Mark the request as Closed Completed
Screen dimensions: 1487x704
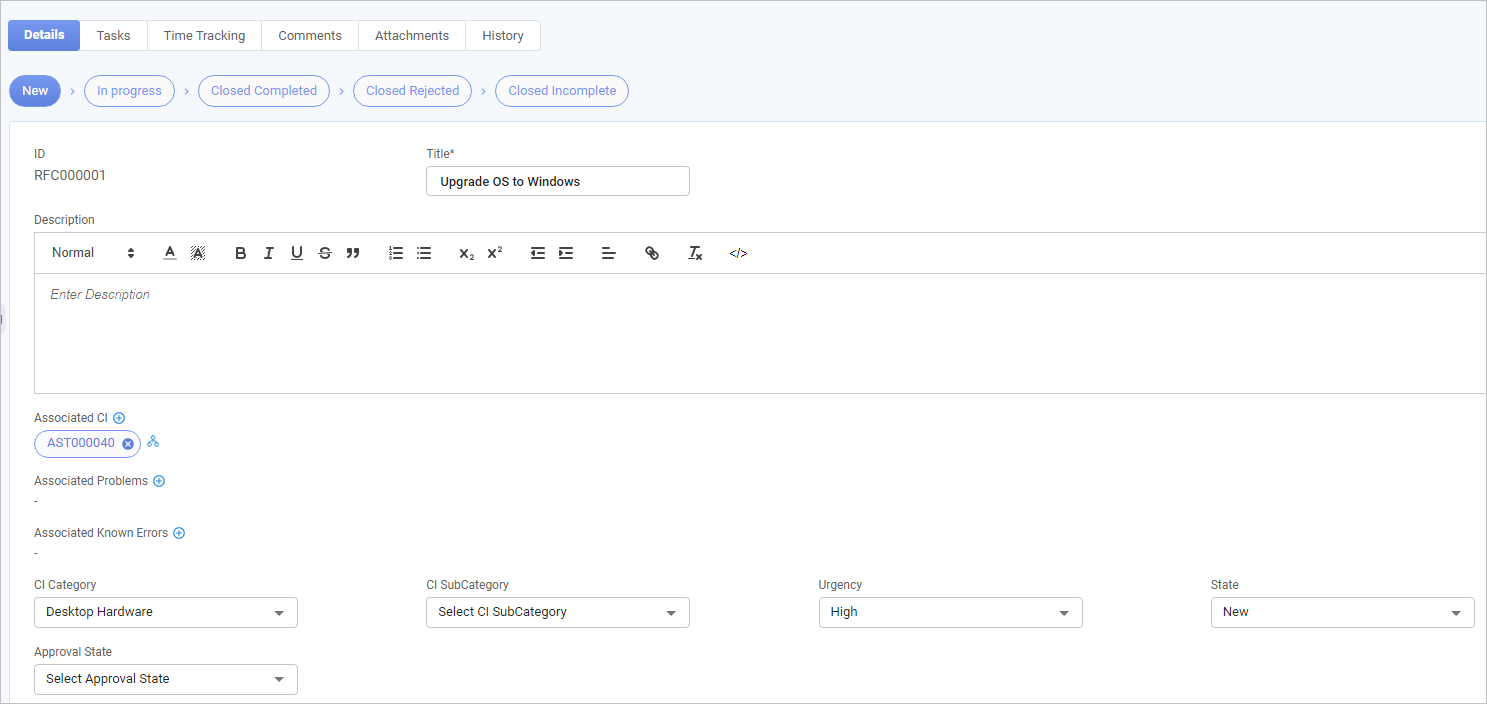264,90
